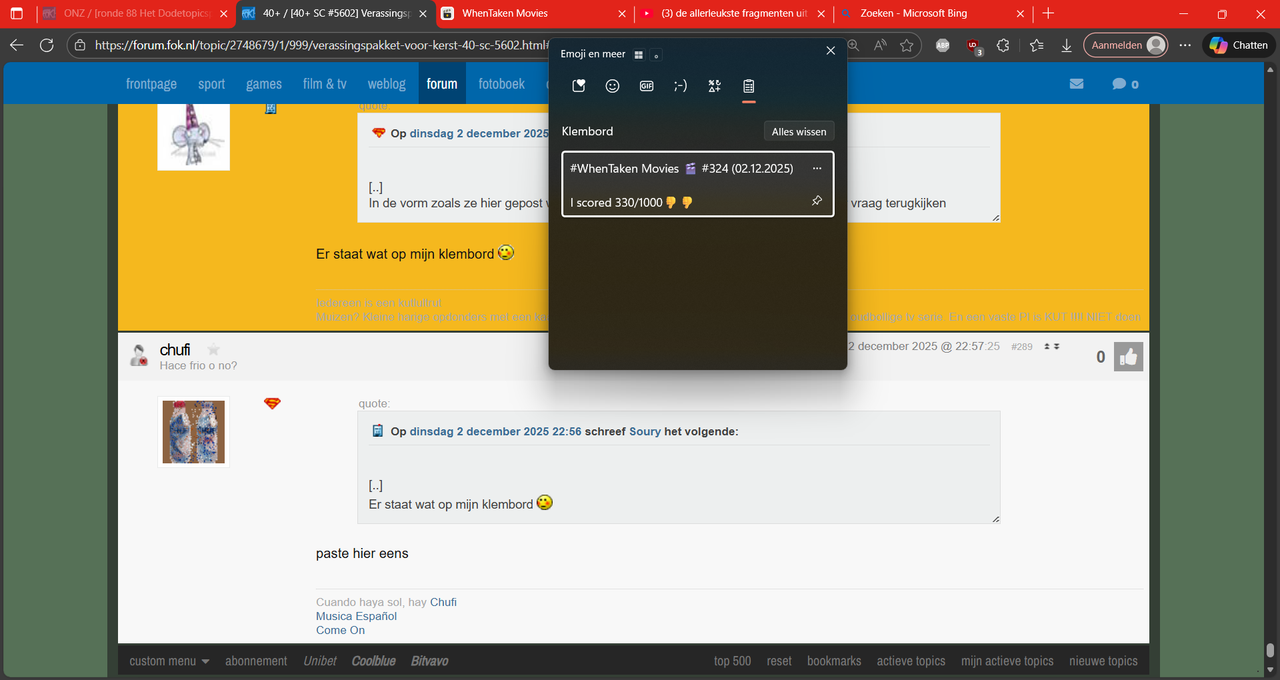Open the sport section

click(x=212, y=84)
